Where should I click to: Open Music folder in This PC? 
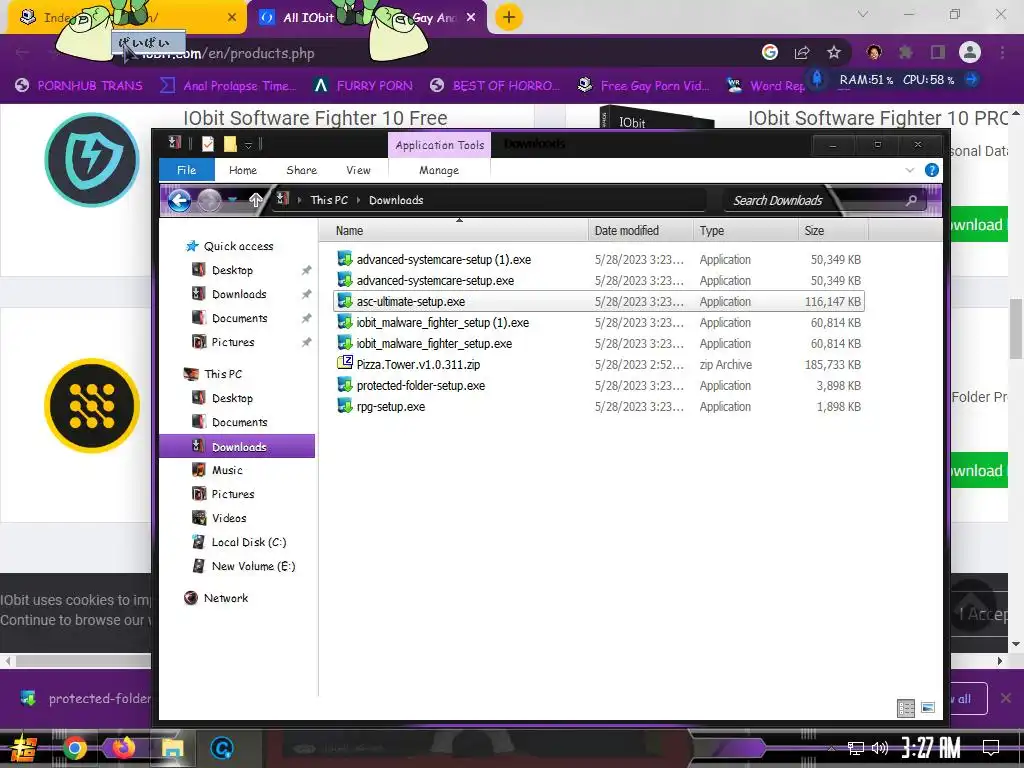click(x=218, y=470)
